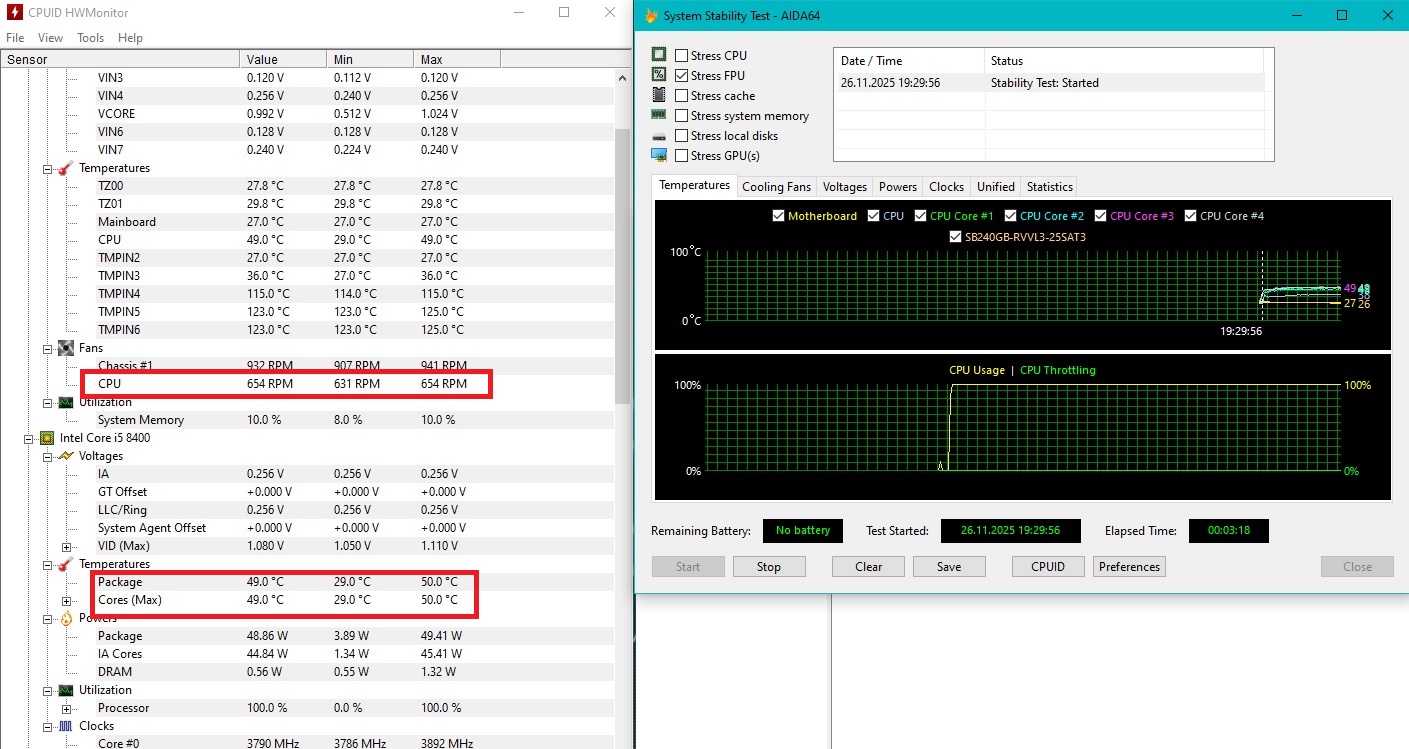The height and width of the screenshot is (749, 1409).
Task: Toggle the CPU Core #3 graph checkbox
Action: click(1101, 216)
